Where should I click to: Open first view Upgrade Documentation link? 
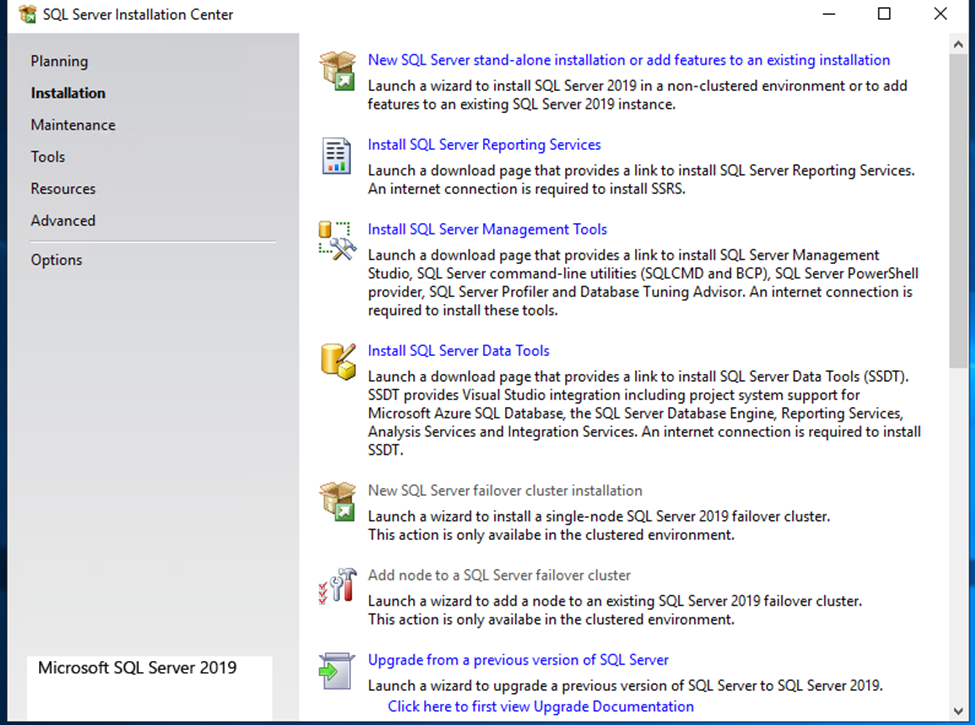click(x=541, y=706)
